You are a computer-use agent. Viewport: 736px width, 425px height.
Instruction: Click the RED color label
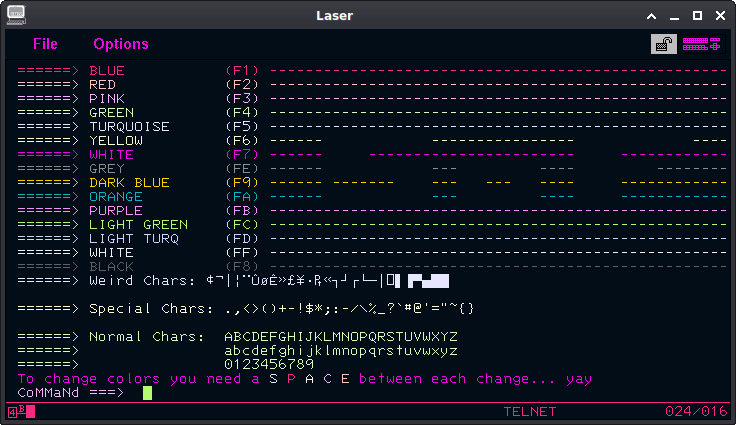pyautogui.click(x=102, y=85)
